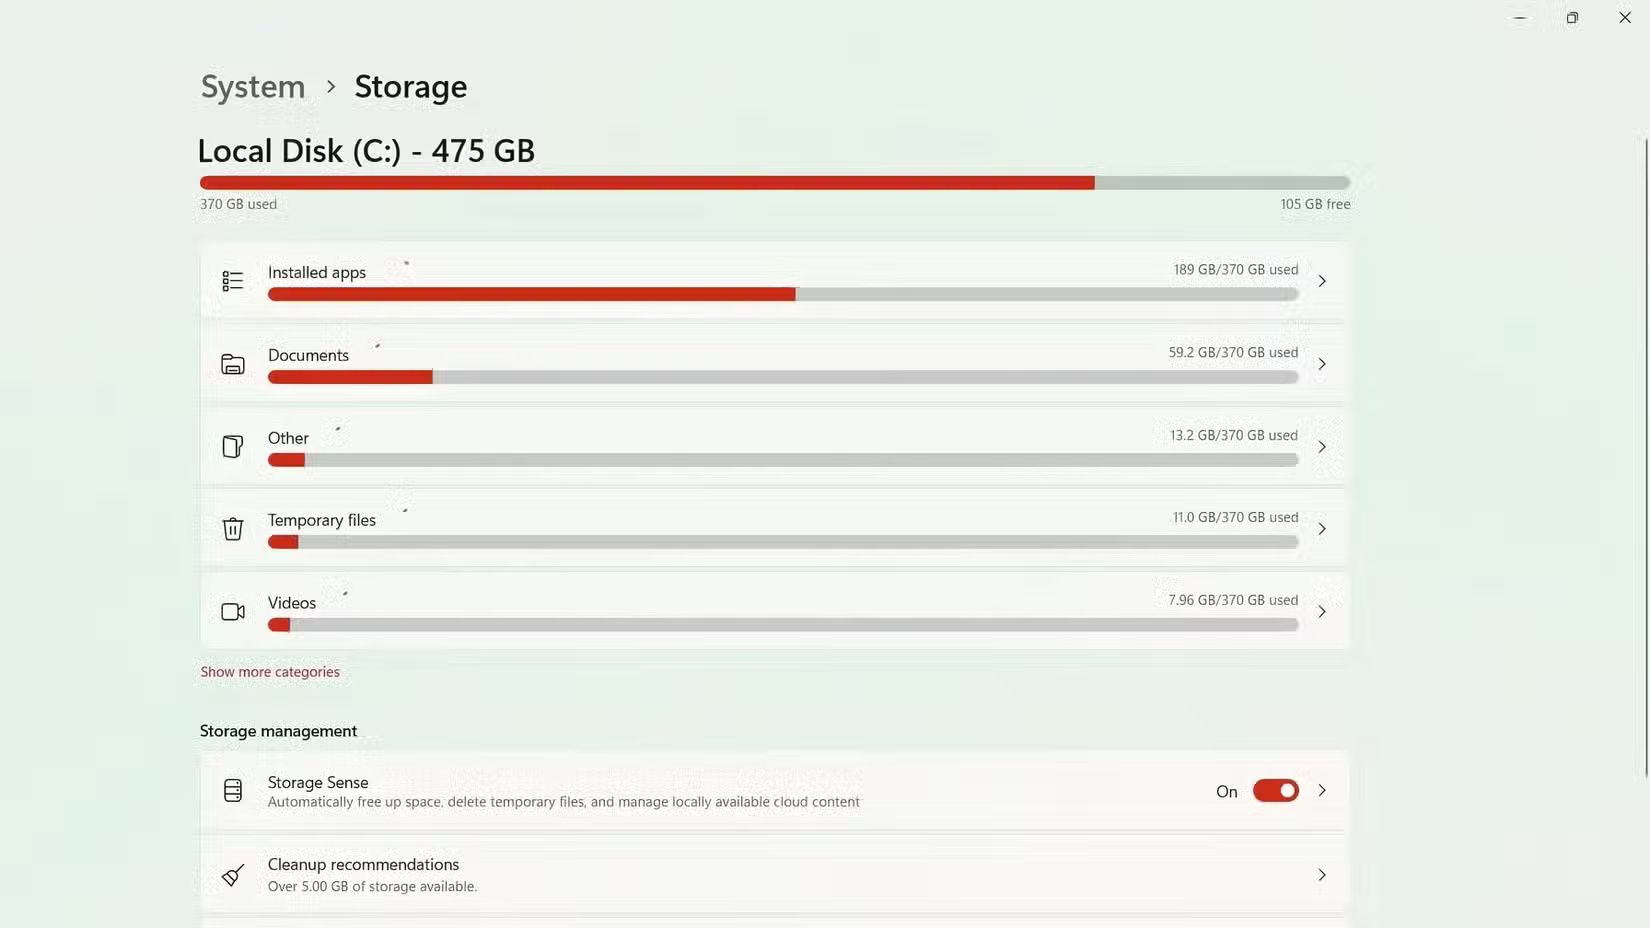Click the restore window icon
This screenshot has width=1650, height=928.
[x=1571, y=17]
